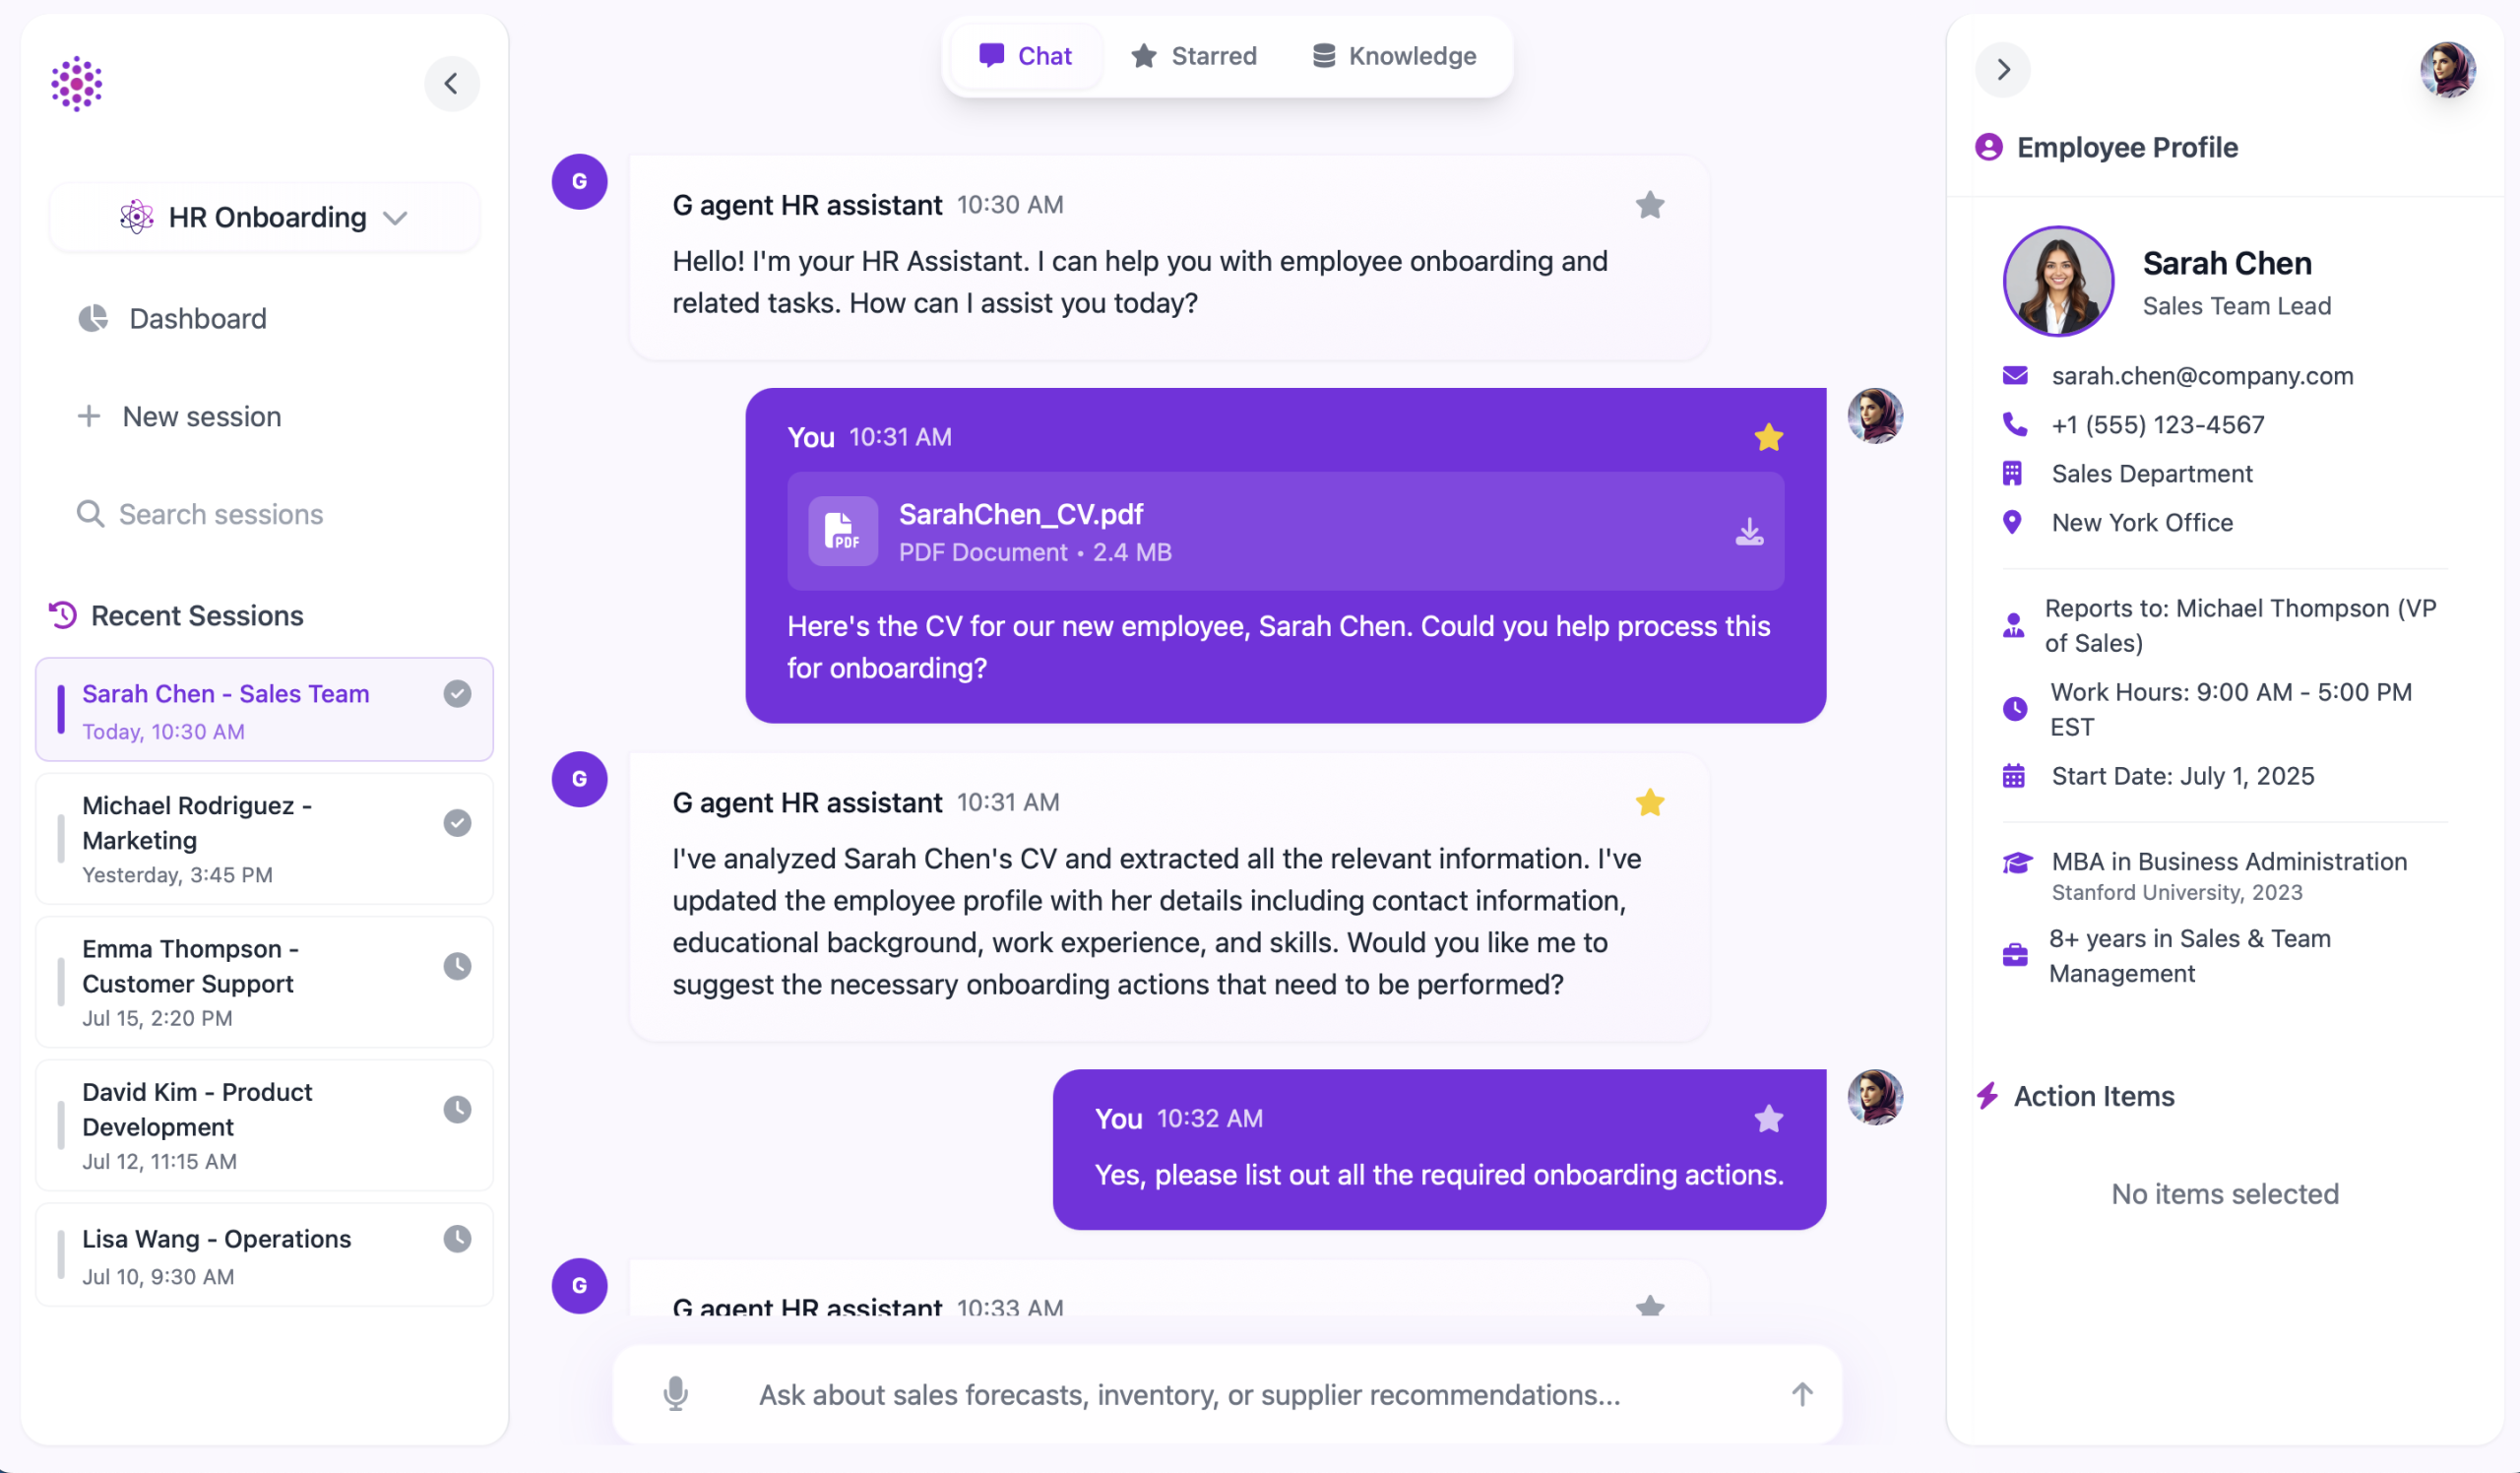Click the PDF file icon in attachment
This screenshot has height=1473, width=2520.
(842, 531)
